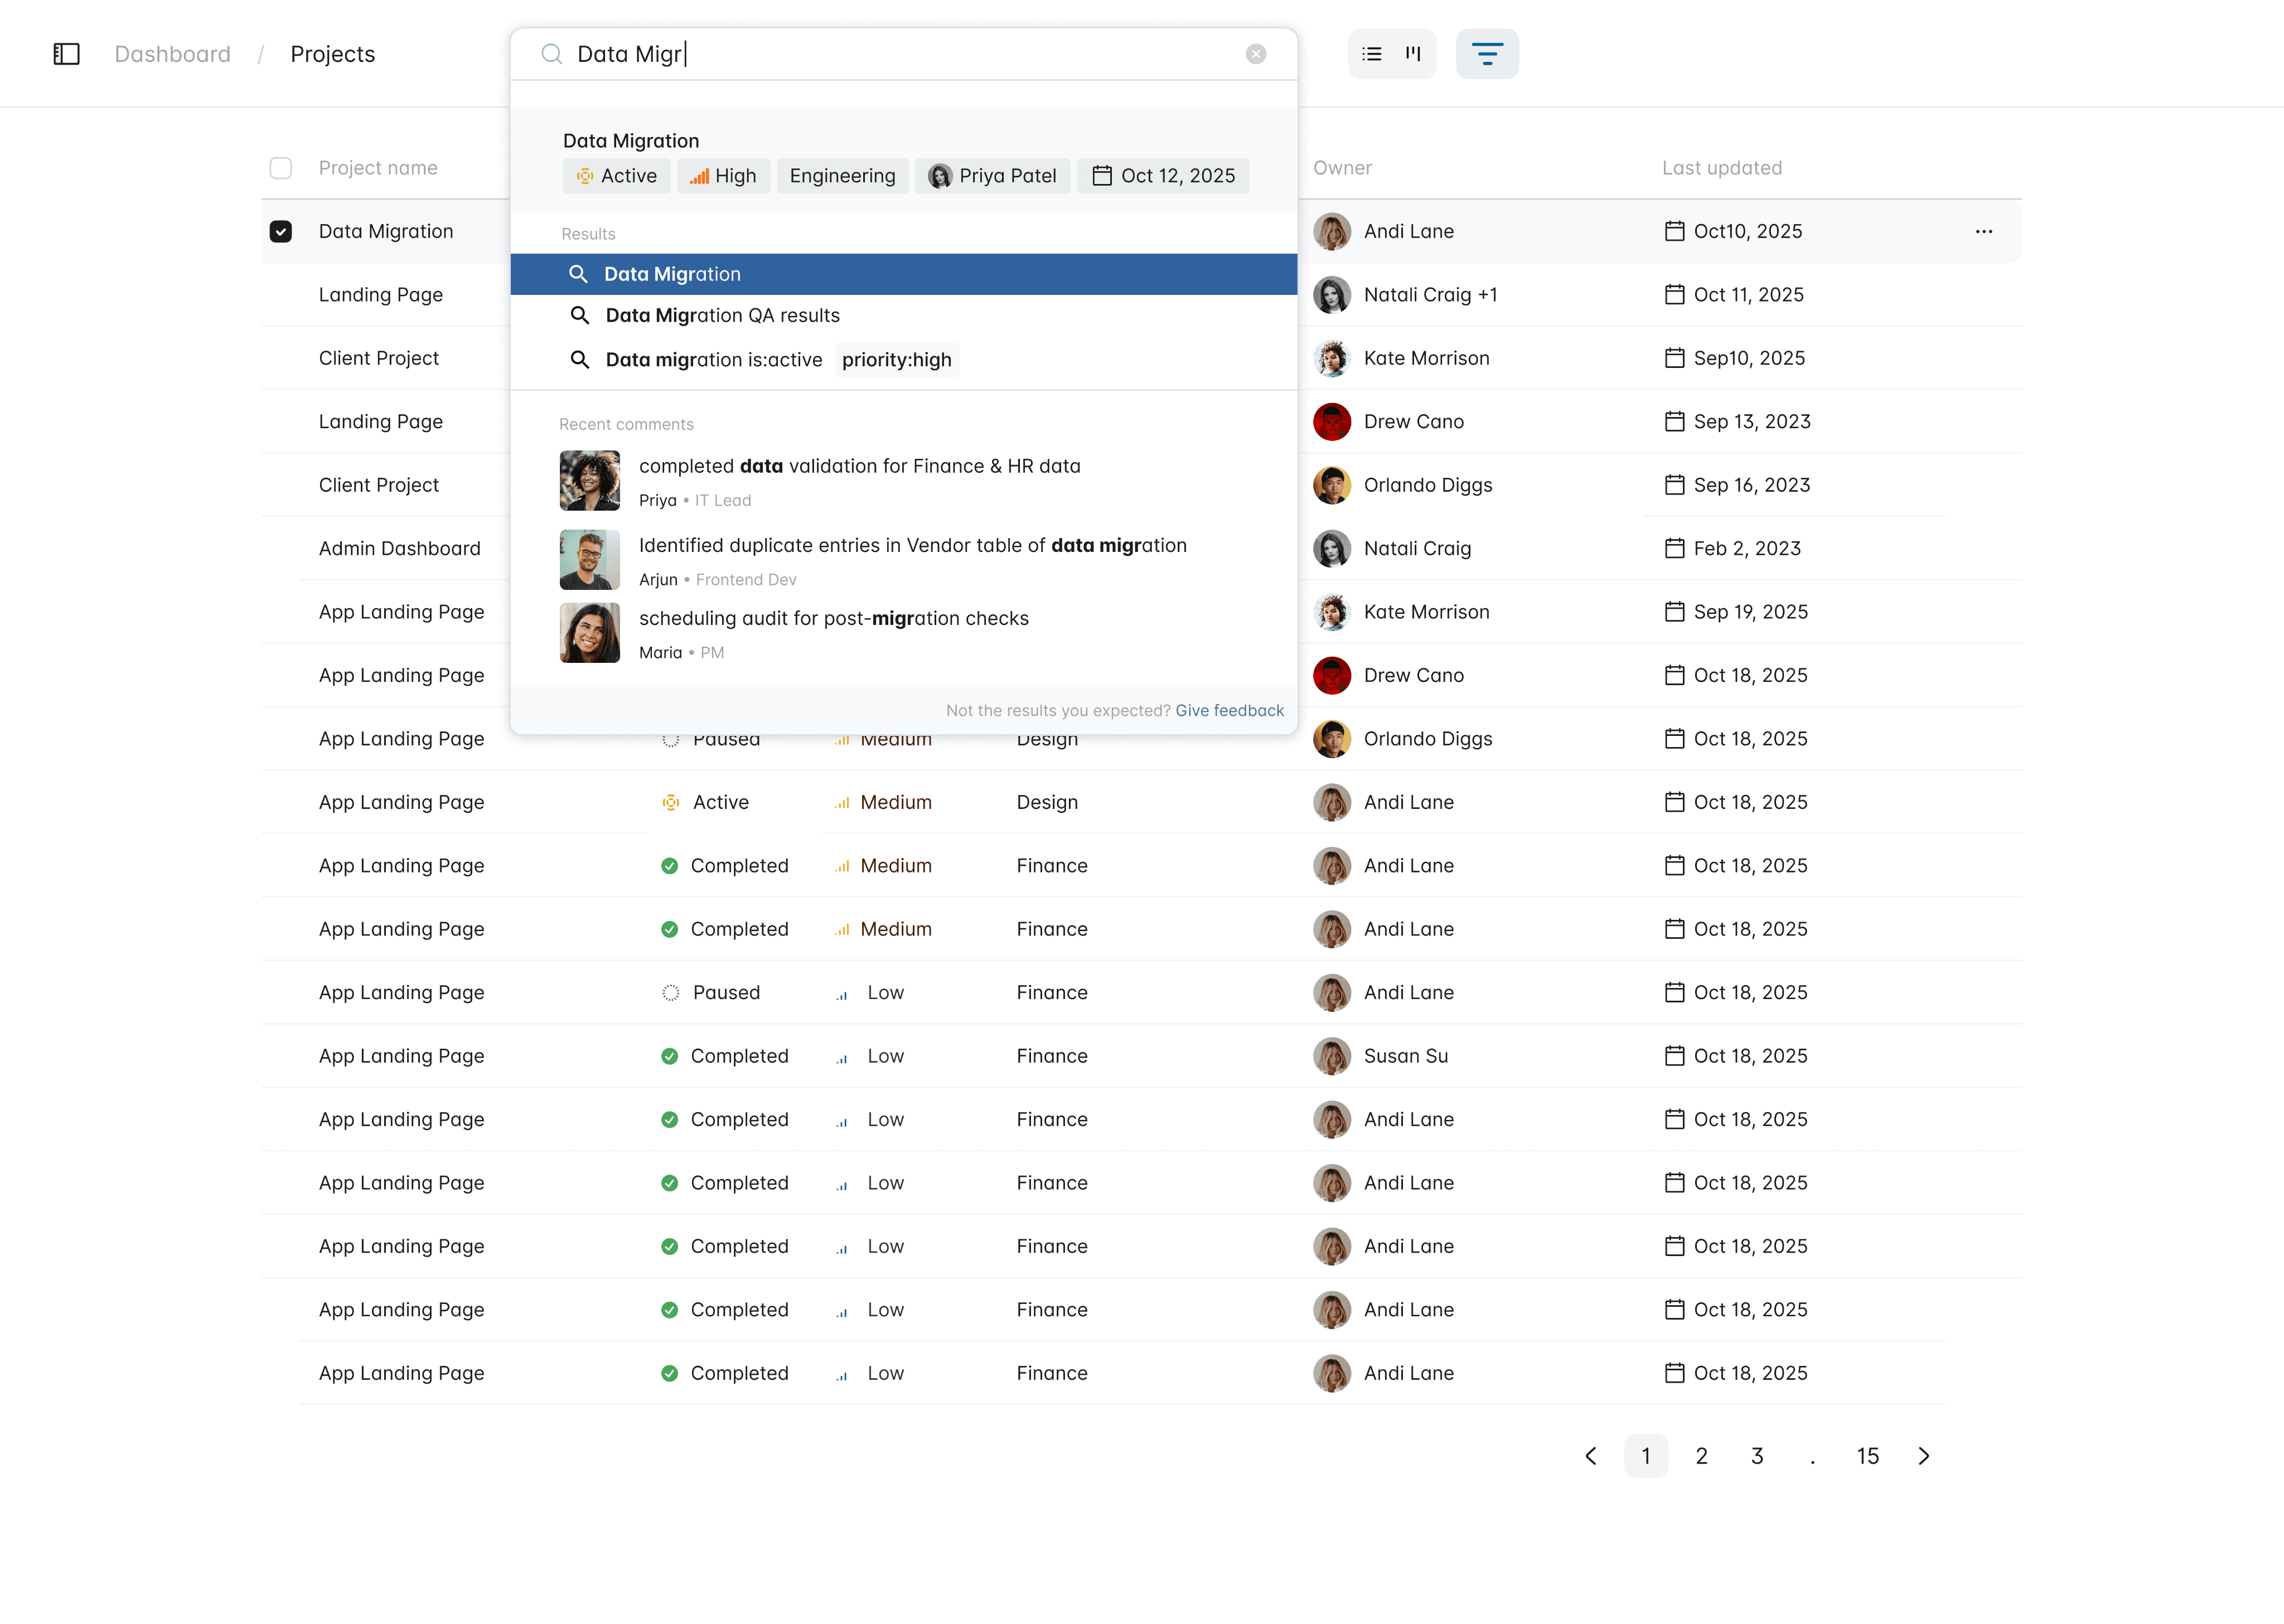Navigate to Dashboard breadcrumb
Image resolution: width=2284 pixels, height=1624 pixels.
(172, 54)
